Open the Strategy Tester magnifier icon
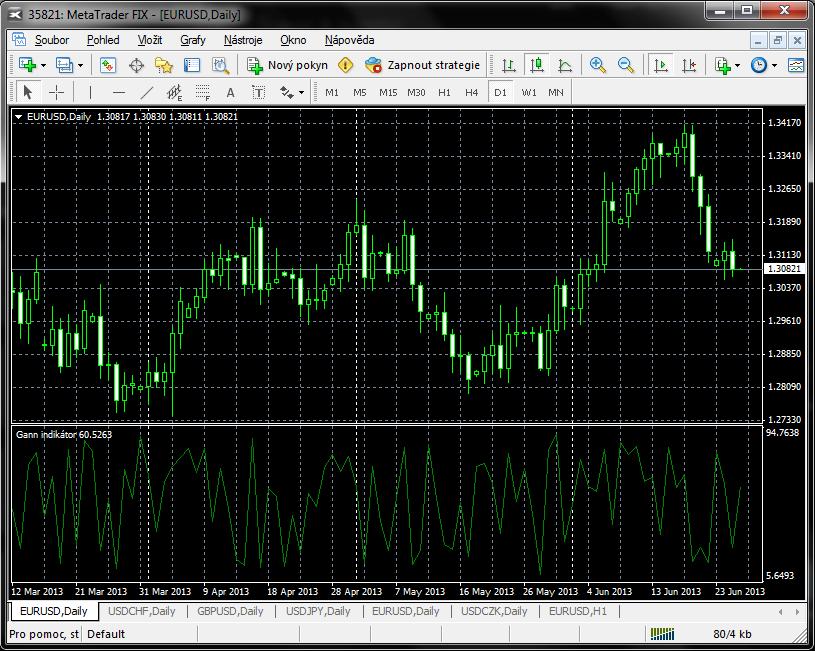This screenshot has width=815, height=651. (220, 65)
